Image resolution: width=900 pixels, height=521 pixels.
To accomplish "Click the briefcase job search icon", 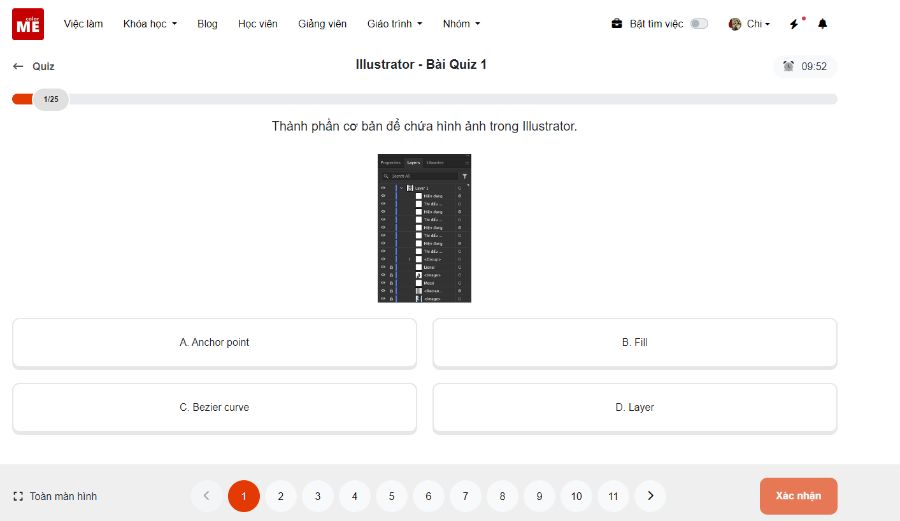I will coord(617,24).
